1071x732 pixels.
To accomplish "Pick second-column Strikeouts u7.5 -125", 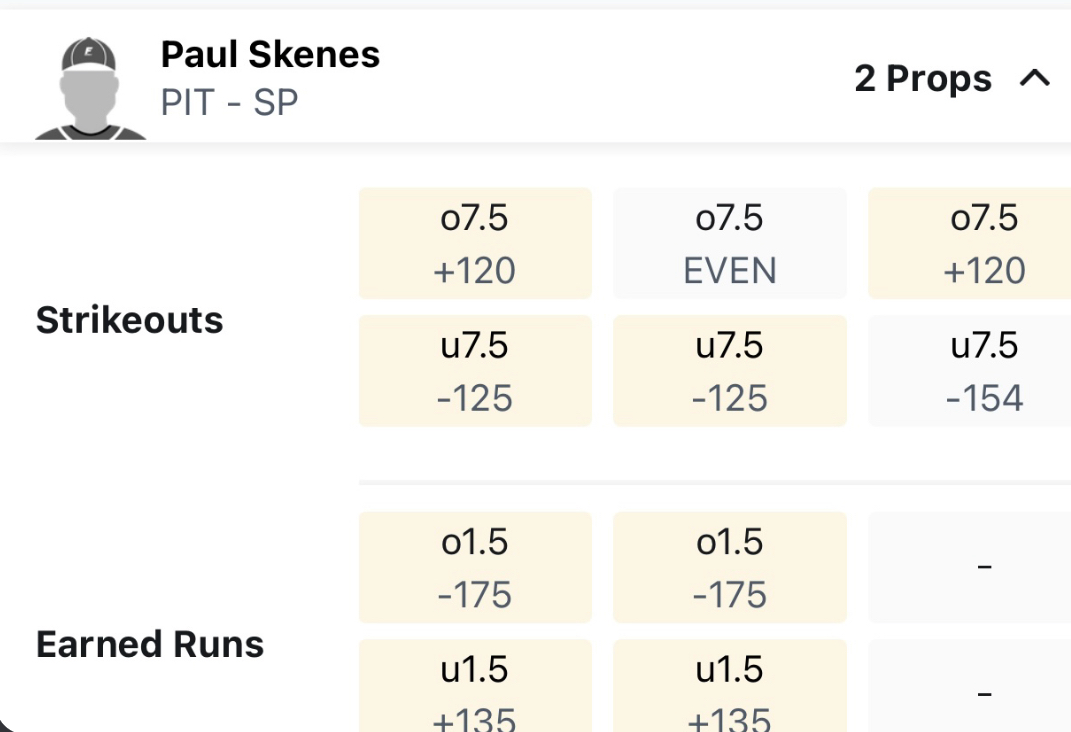I will click(729, 371).
